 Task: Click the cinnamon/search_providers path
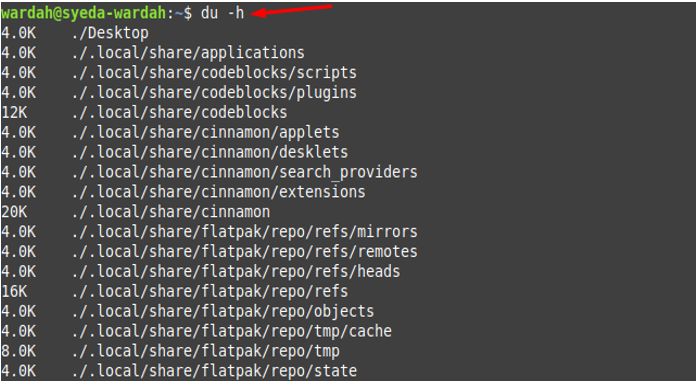tap(244, 172)
